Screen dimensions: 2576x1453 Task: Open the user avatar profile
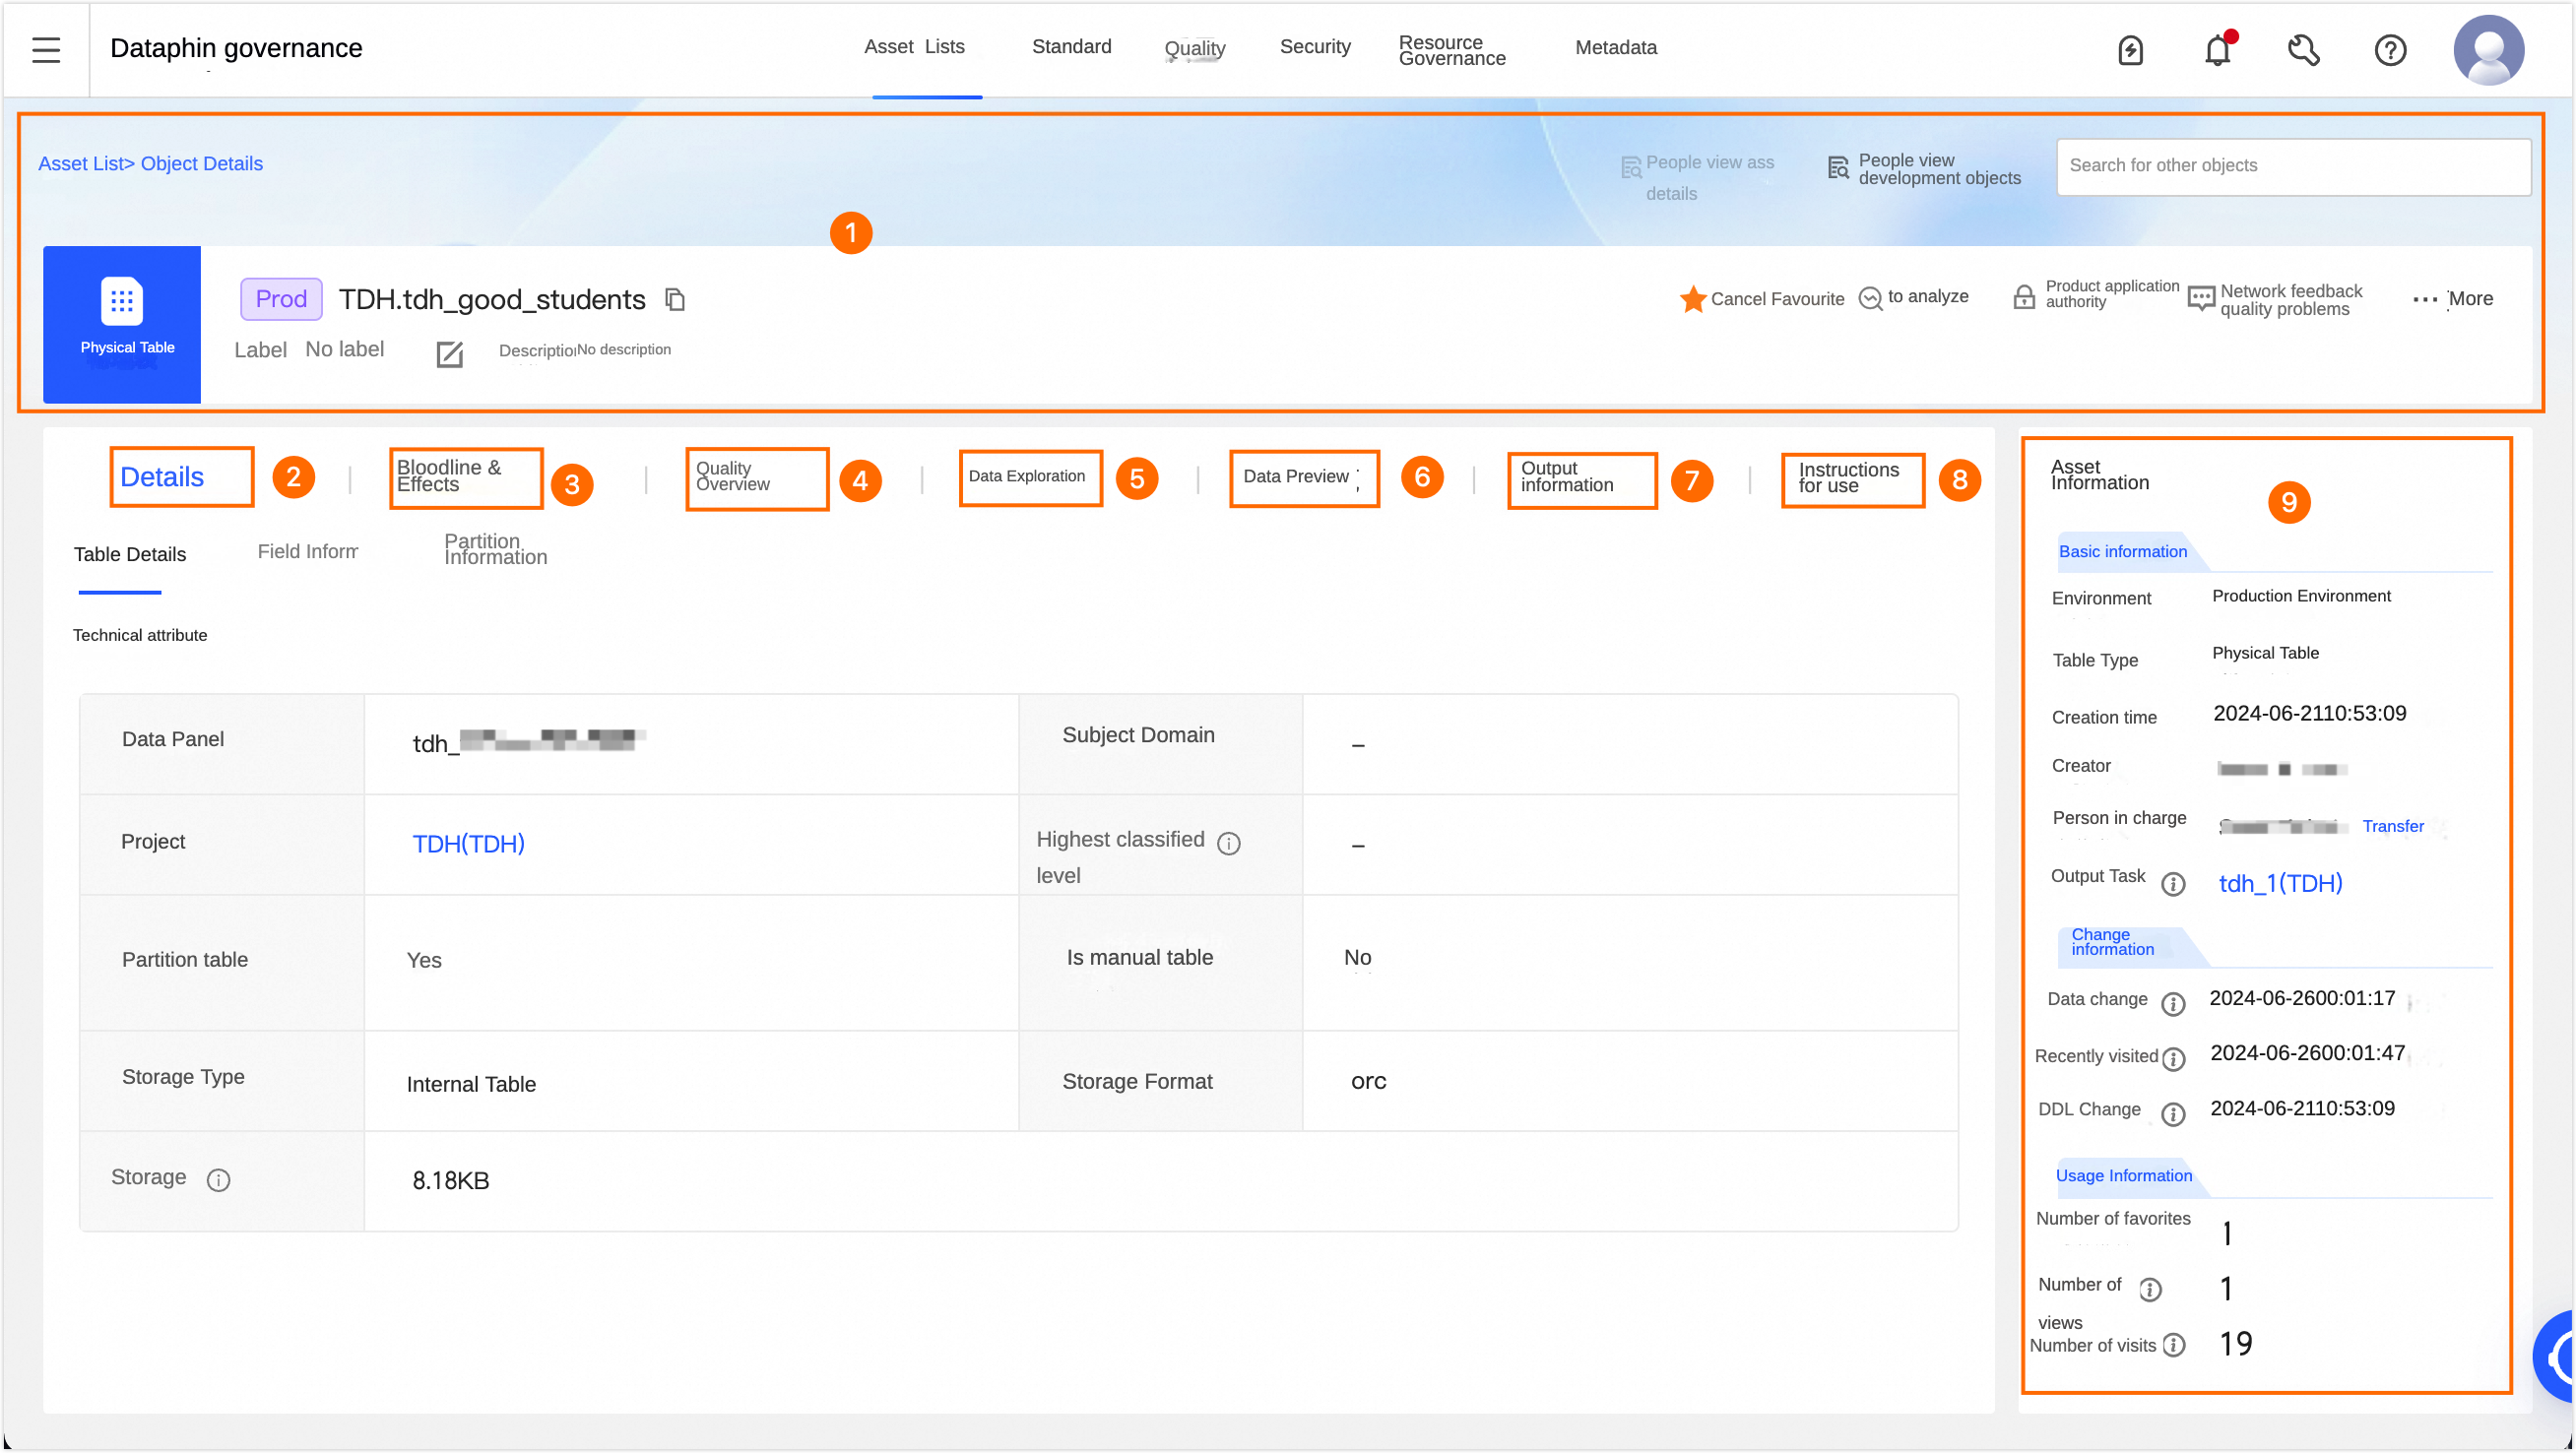2488,49
